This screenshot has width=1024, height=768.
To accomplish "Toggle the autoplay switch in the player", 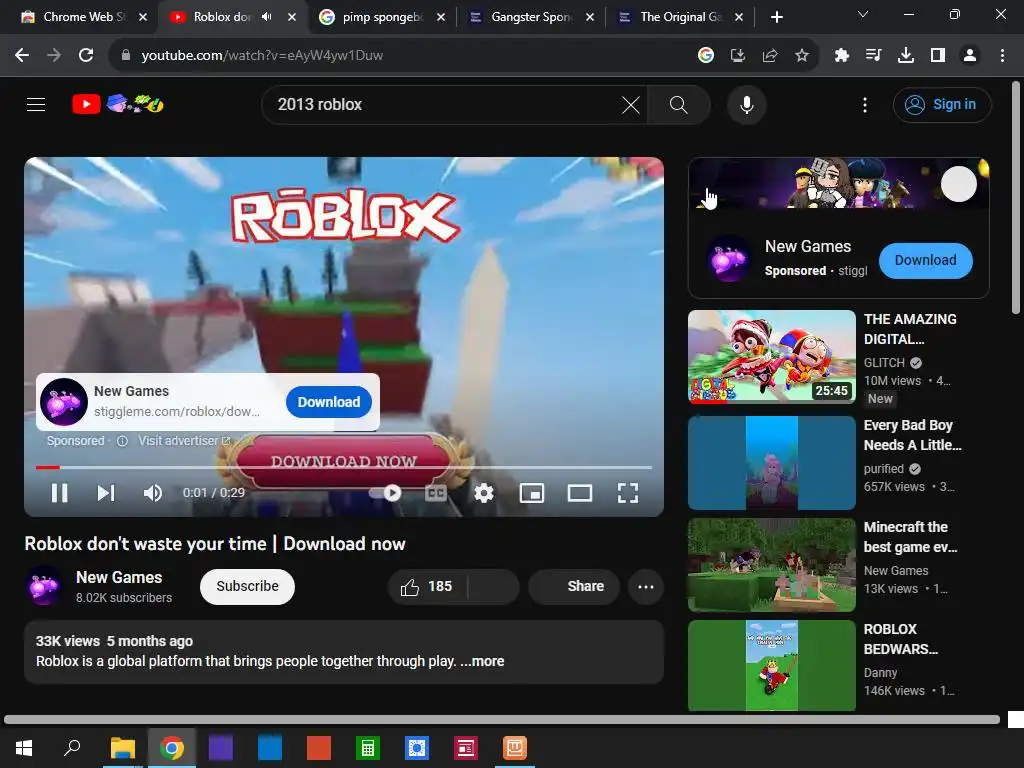I will 386,493.
